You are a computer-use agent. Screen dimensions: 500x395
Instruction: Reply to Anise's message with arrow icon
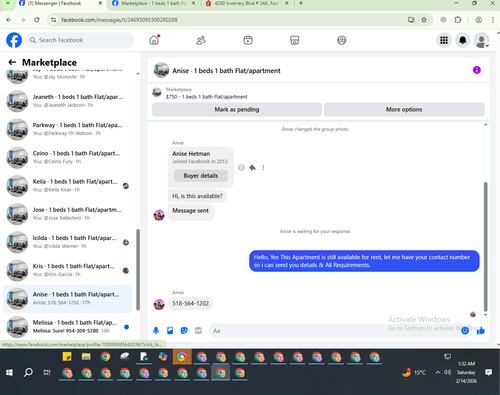point(252,167)
